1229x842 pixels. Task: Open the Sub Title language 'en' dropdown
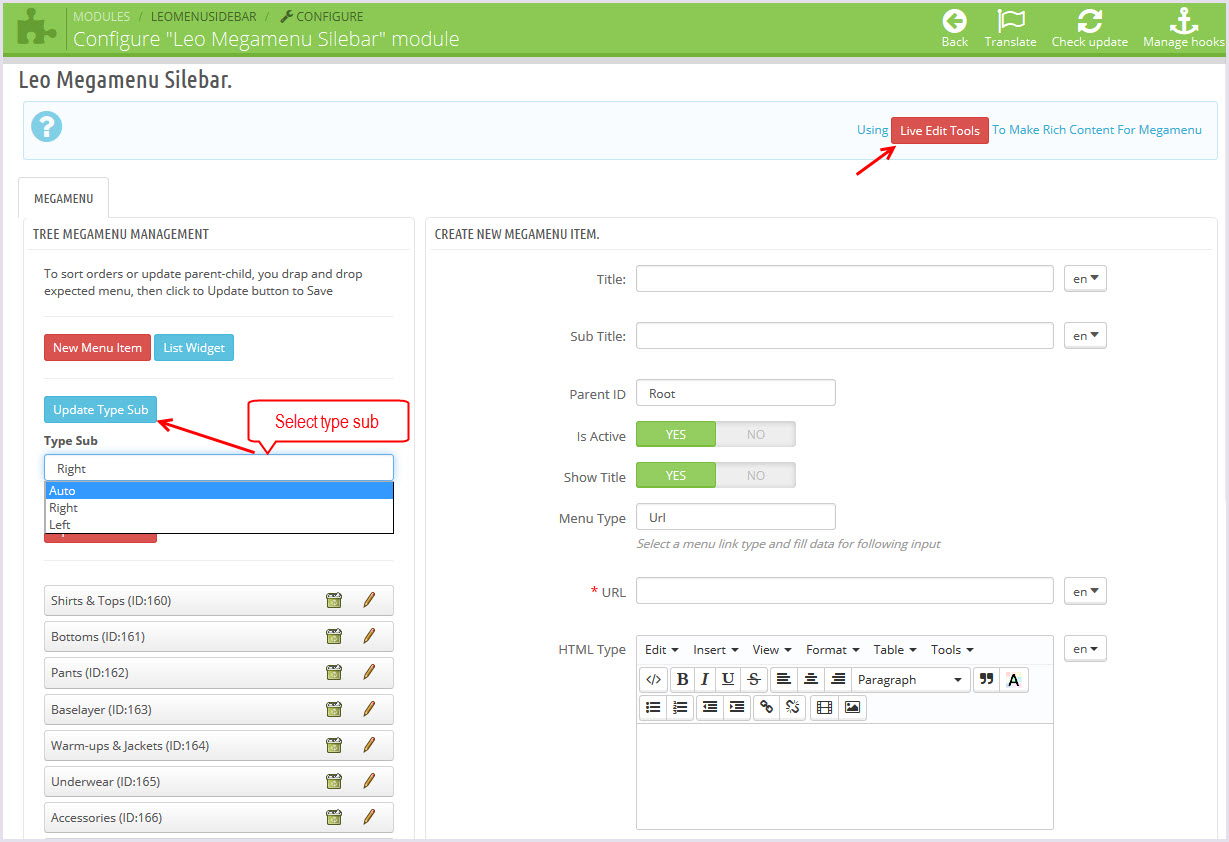[1085, 336]
